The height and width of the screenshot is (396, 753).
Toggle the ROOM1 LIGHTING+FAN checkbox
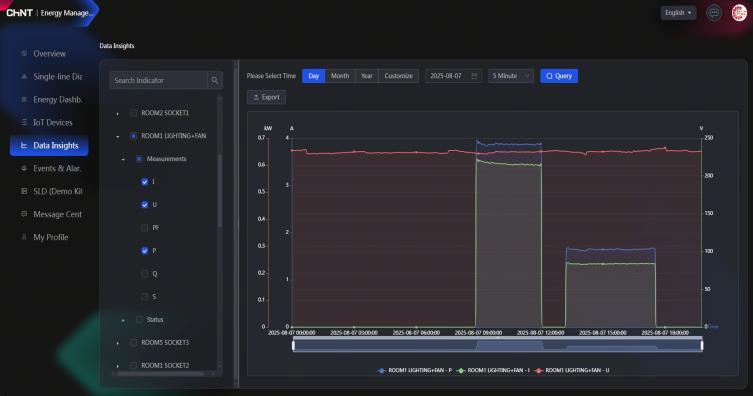click(134, 136)
